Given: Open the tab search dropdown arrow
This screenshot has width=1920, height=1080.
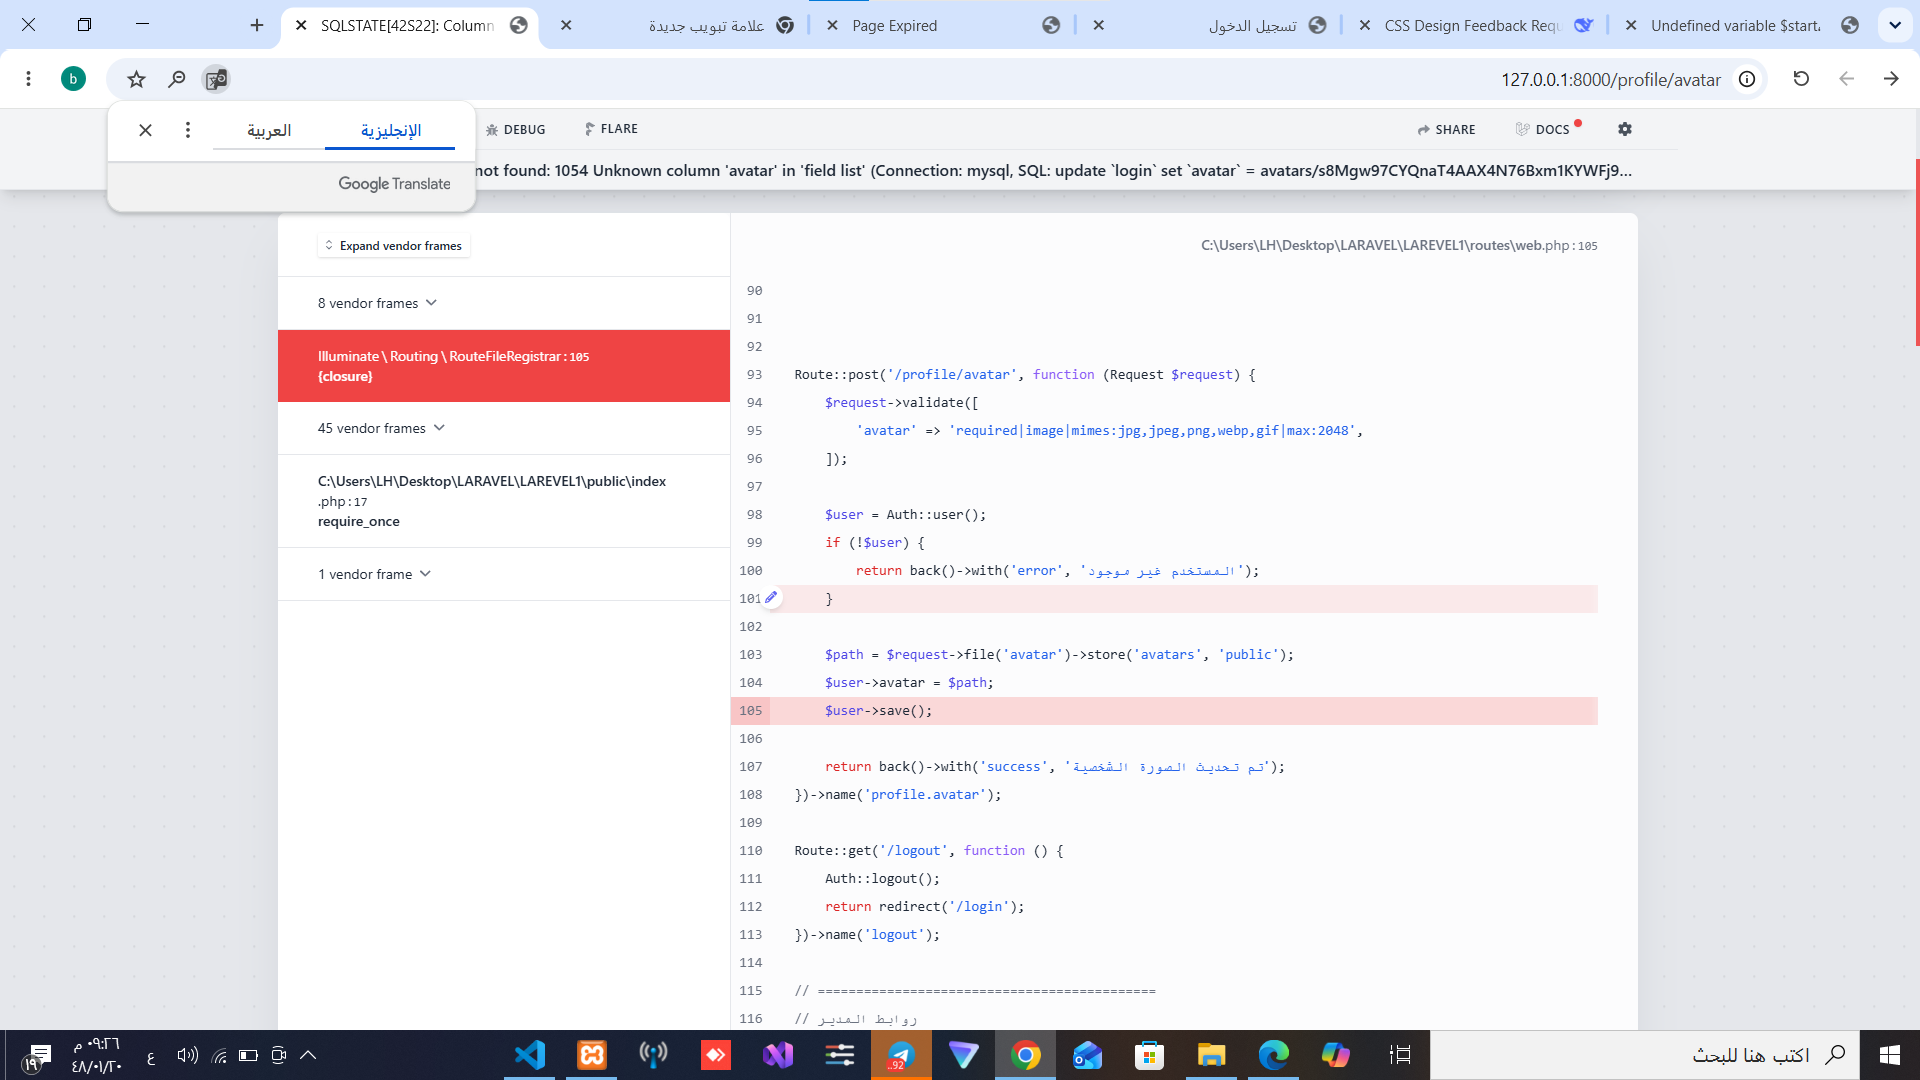Looking at the screenshot, I should 1895,25.
